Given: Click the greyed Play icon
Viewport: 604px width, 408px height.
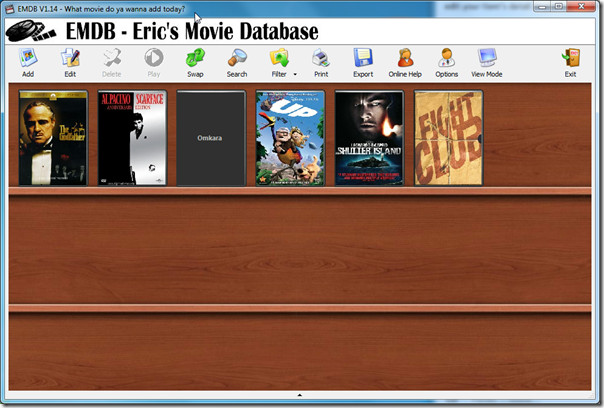Looking at the screenshot, I should (x=154, y=63).
